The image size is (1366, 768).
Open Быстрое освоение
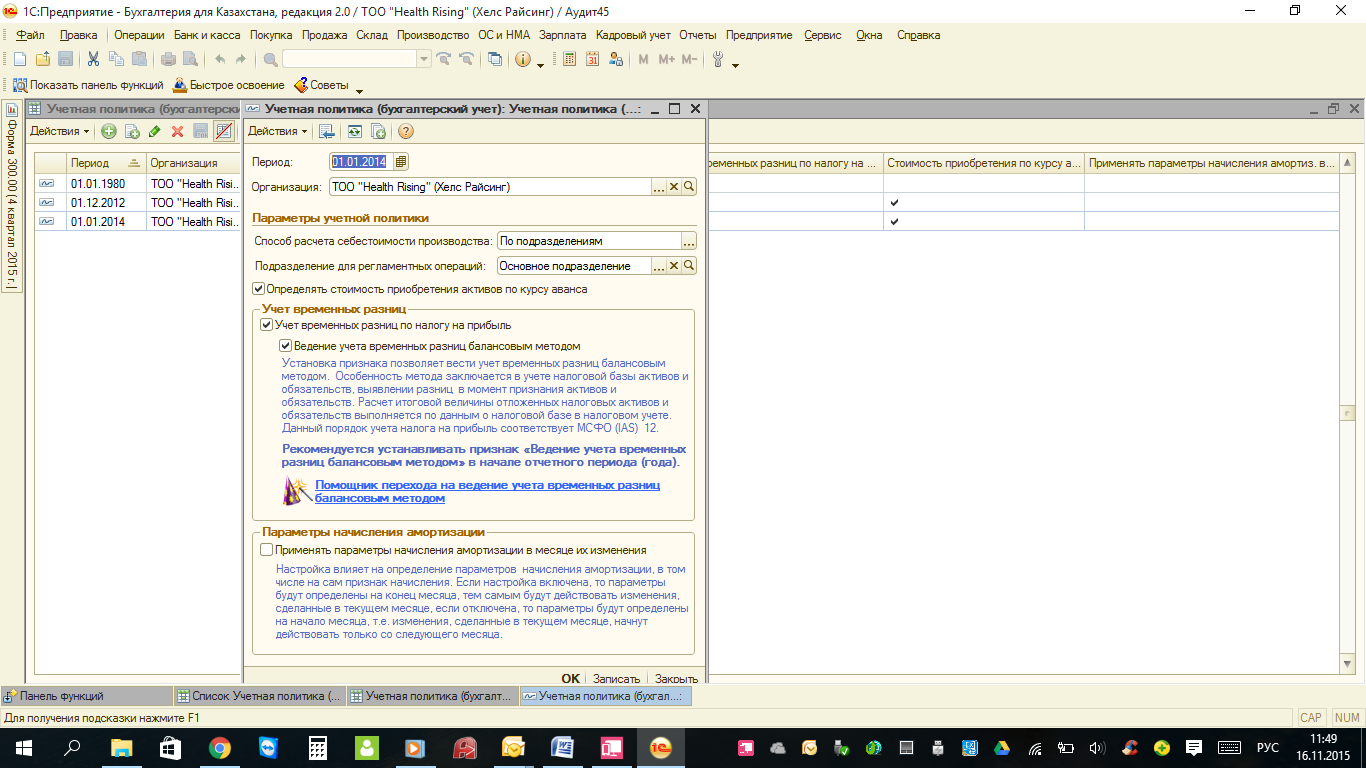(228, 86)
